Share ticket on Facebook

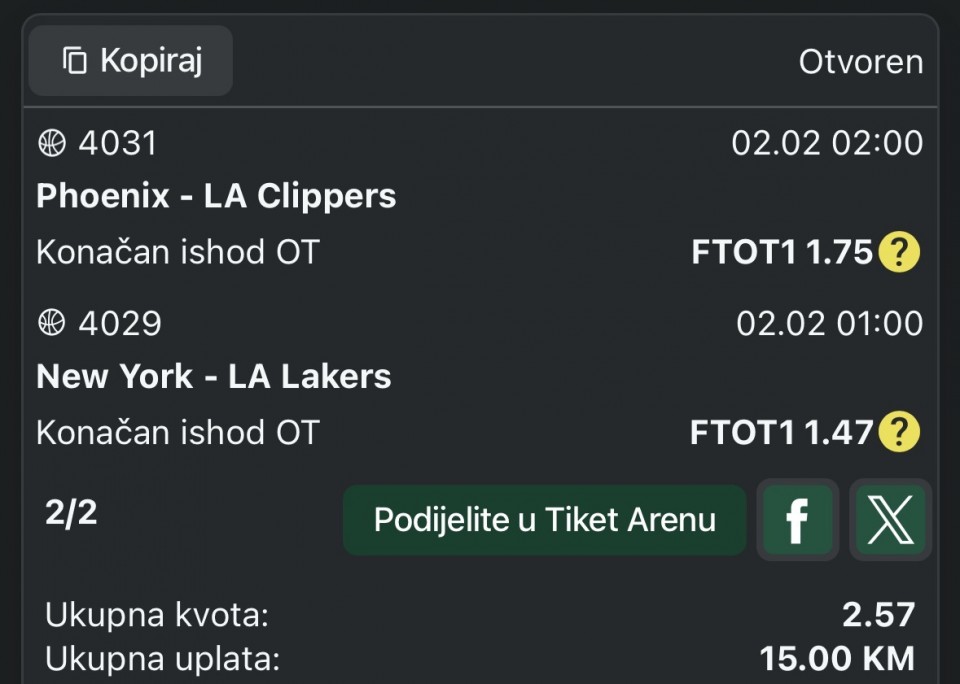(x=797, y=520)
